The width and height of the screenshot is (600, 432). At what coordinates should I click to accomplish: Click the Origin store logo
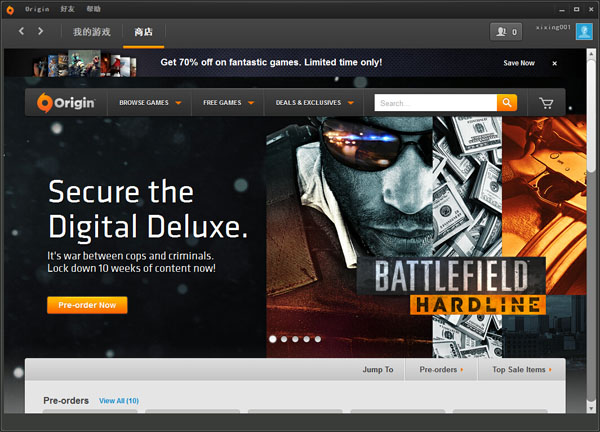tap(66, 103)
